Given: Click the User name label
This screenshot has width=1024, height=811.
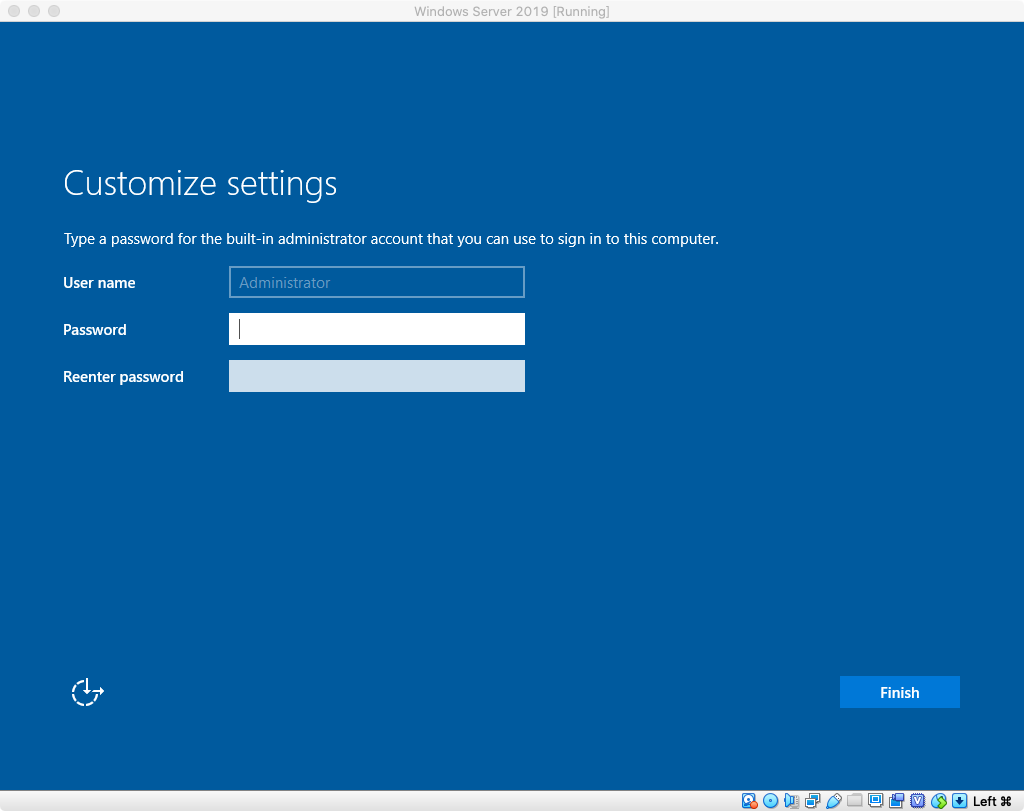Looking at the screenshot, I should click(x=99, y=283).
